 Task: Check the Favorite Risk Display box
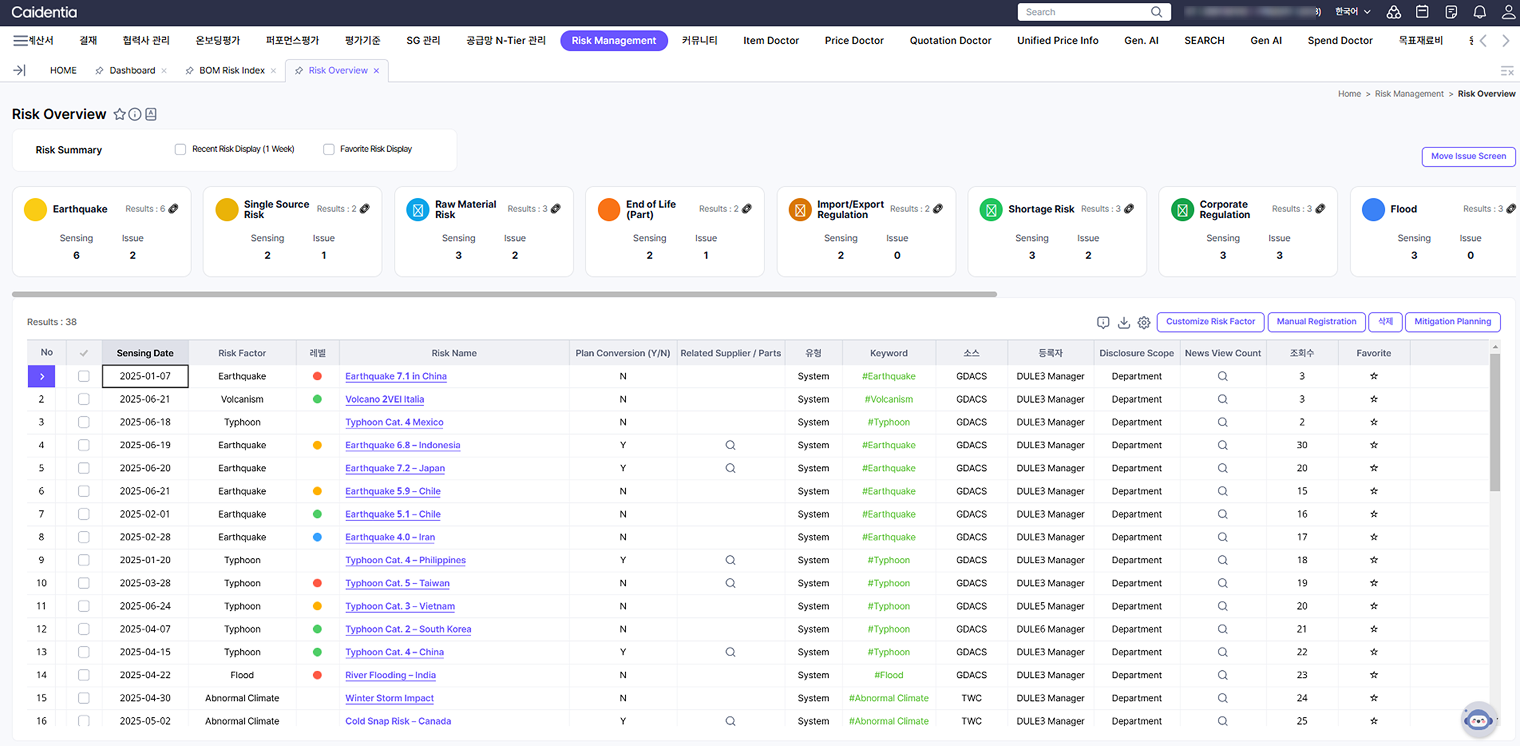tap(329, 149)
